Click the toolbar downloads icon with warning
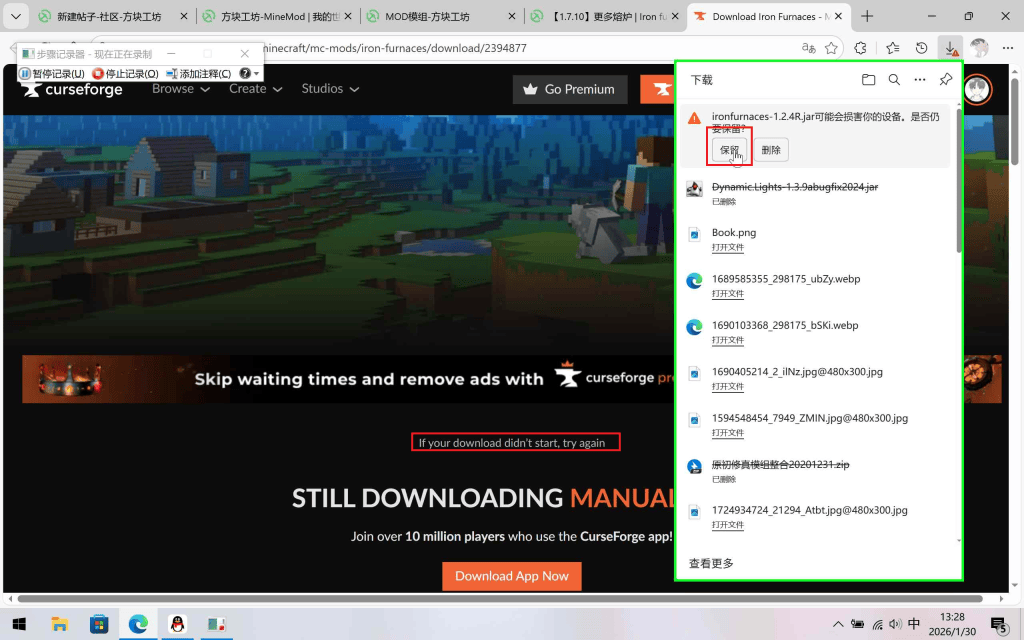The width and height of the screenshot is (1024, 640). click(951, 48)
